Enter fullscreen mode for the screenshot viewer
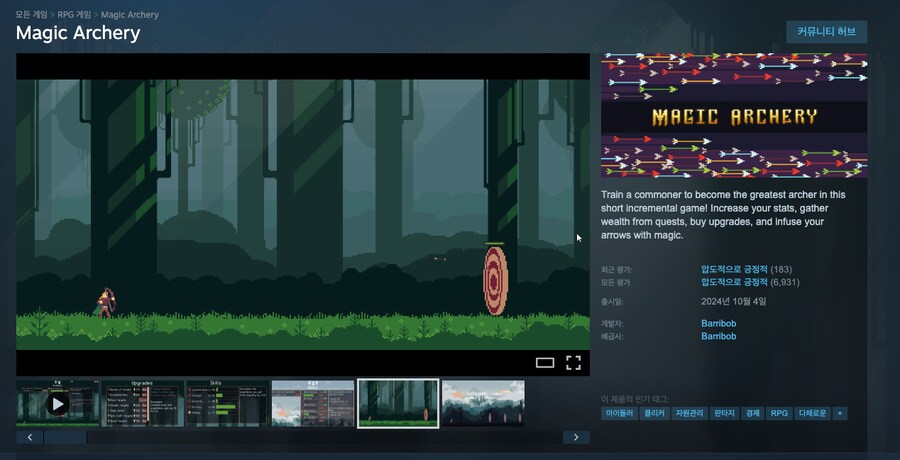 coord(573,362)
